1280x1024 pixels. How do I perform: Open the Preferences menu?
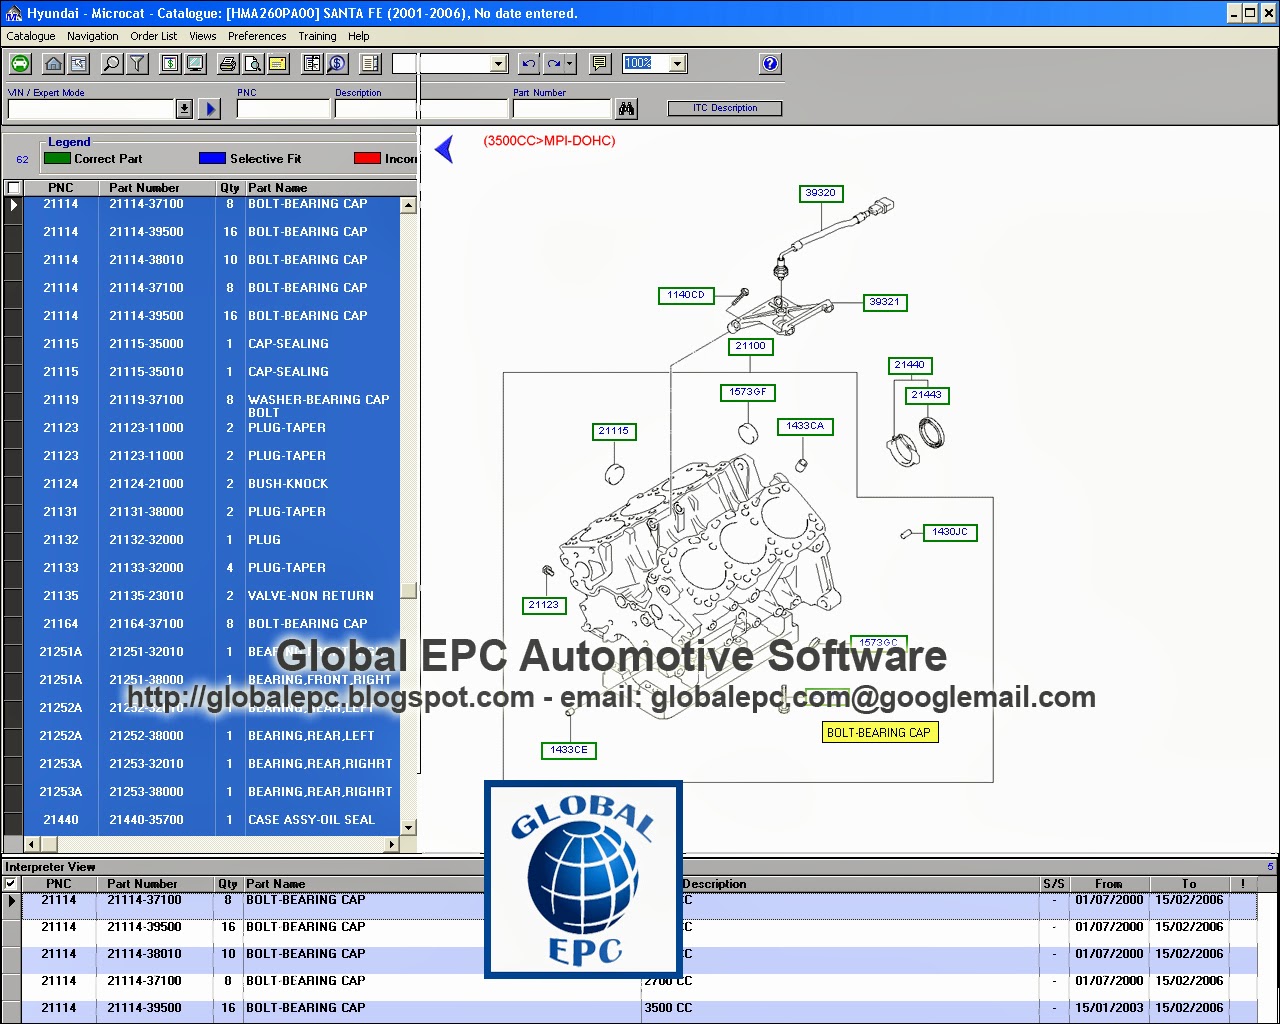257,36
